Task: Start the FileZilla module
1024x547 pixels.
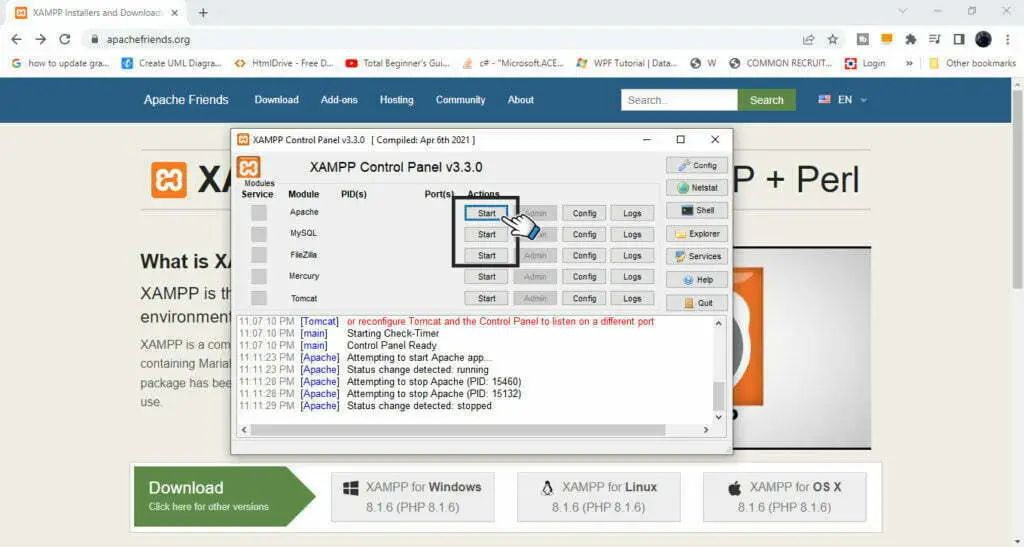Action: (x=487, y=255)
